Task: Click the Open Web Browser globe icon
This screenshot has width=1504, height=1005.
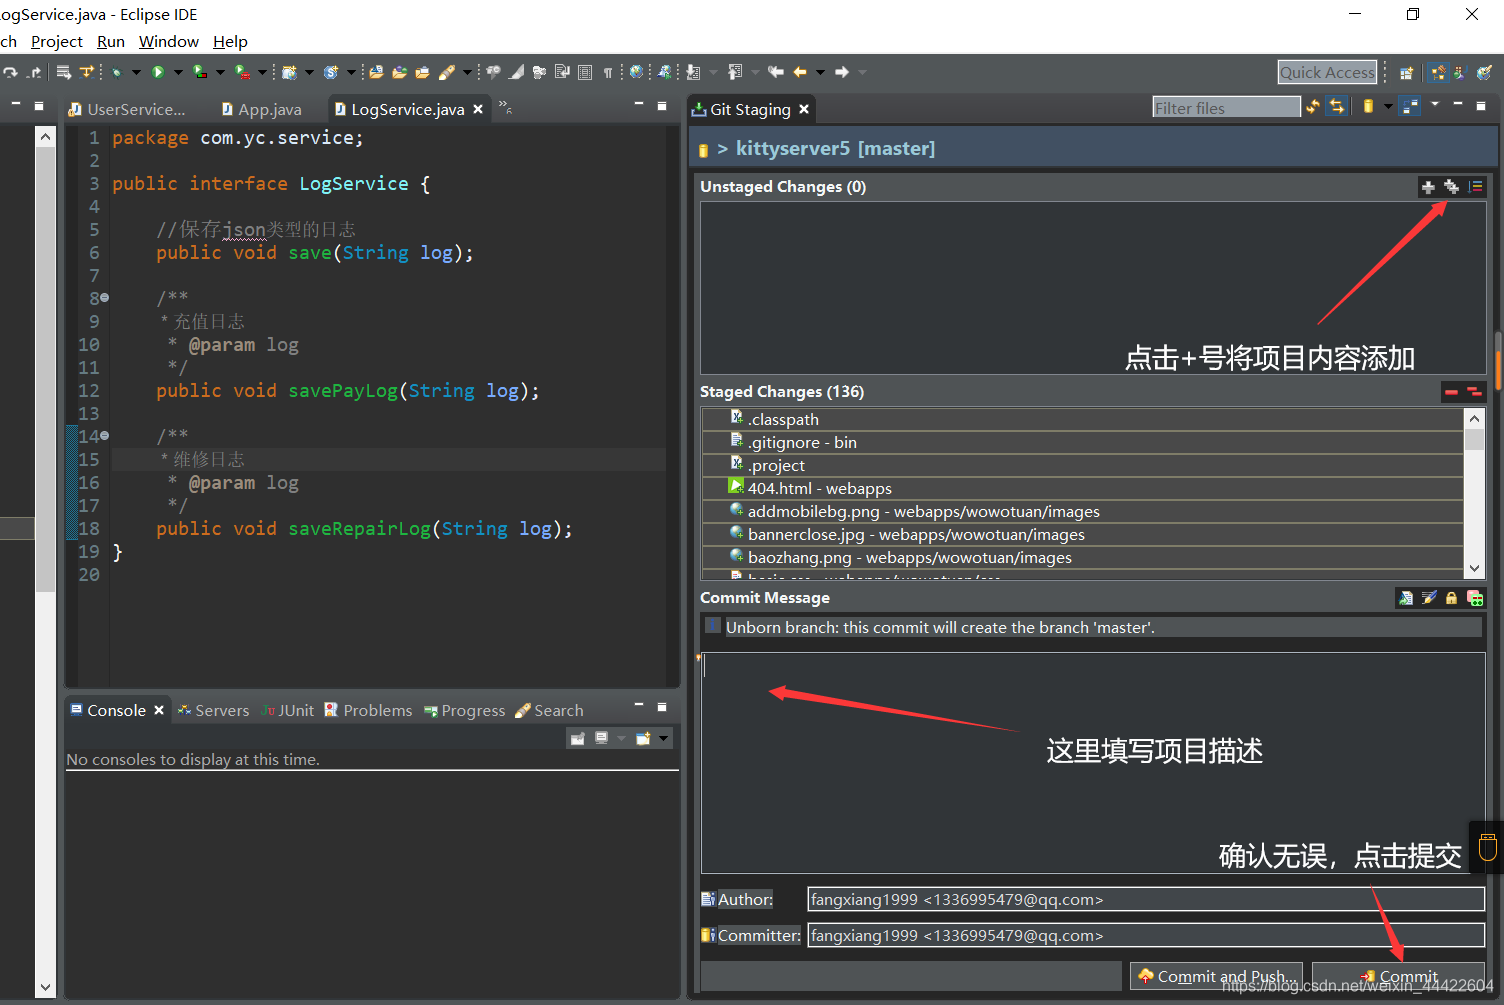Action: point(636,72)
